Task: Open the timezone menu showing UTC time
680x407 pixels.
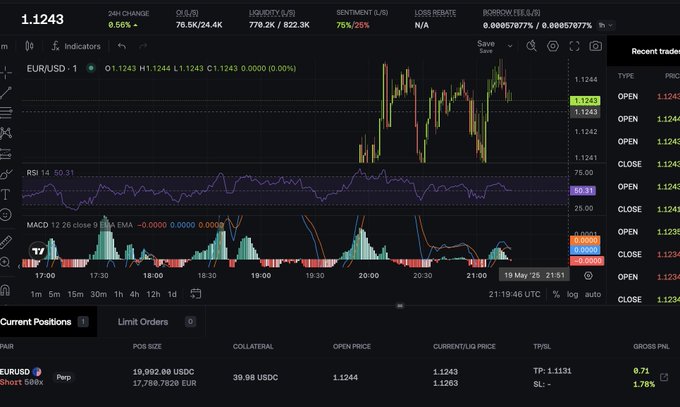Action: (x=514, y=295)
